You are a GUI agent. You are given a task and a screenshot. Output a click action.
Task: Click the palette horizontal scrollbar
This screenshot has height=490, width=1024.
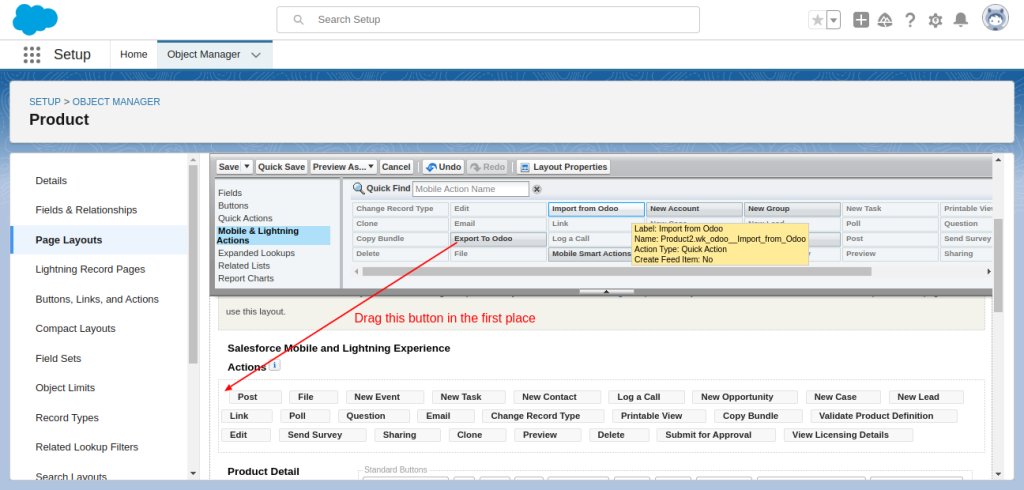(x=617, y=271)
